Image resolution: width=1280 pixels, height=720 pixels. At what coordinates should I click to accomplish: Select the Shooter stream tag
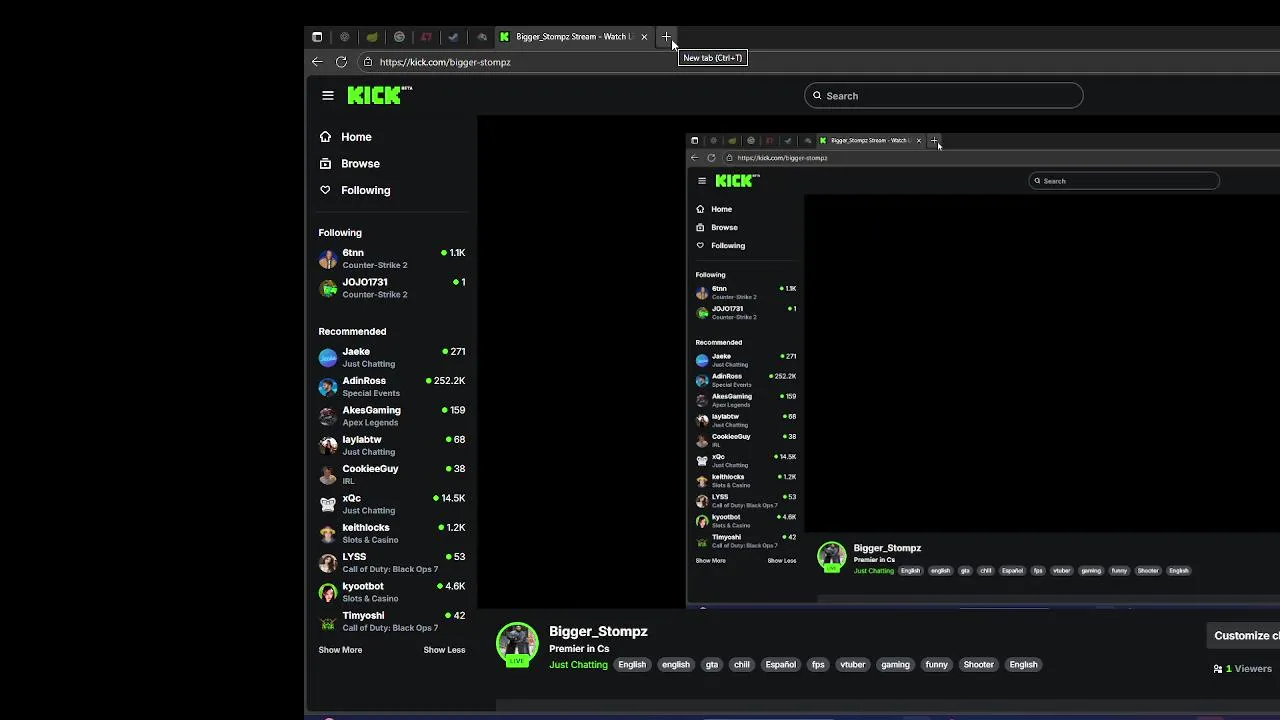[x=979, y=665]
